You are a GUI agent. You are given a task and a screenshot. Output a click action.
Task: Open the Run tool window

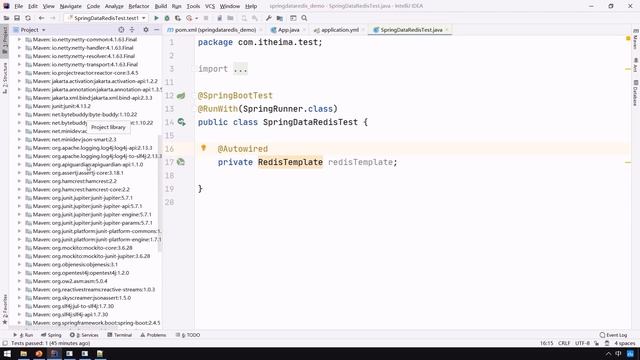tap(24, 335)
